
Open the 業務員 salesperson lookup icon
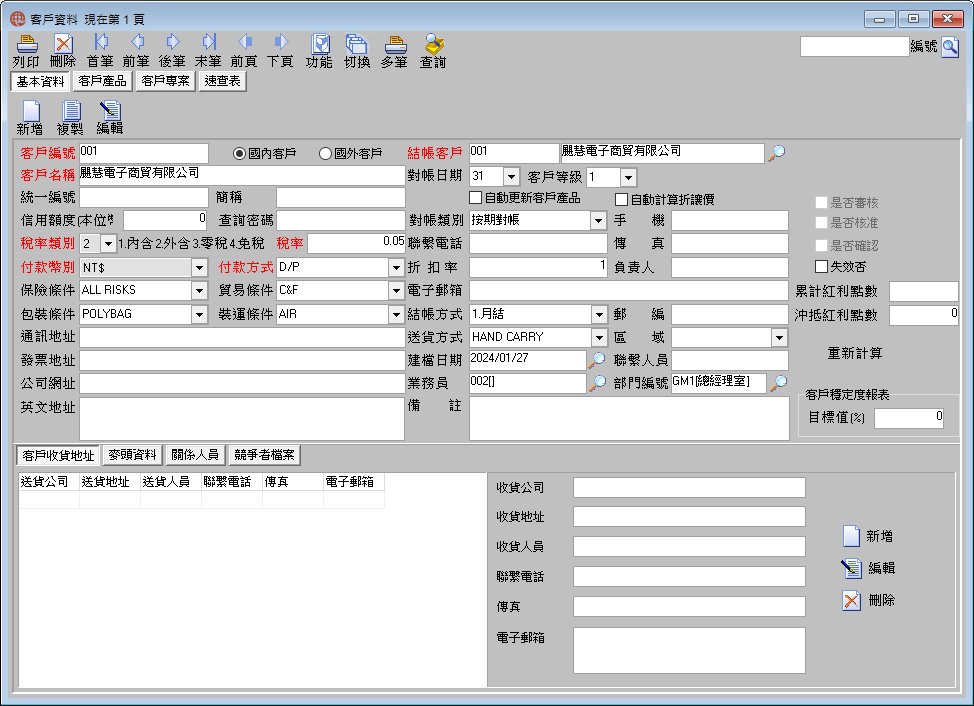coord(596,383)
